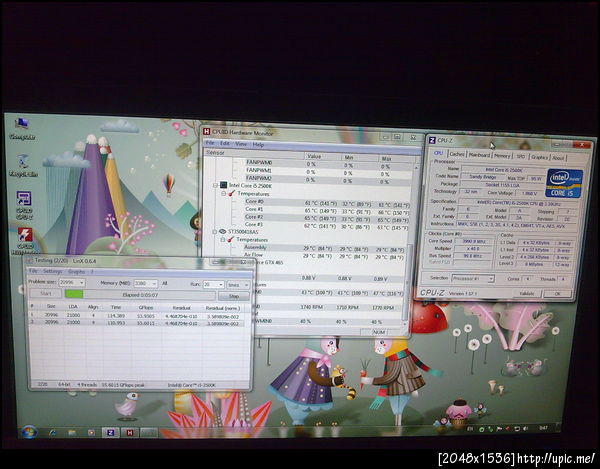Image resolution: width=600 pixels, height=469 pixels.
Task: Open HWMonitor View menu
Action: 241,144
